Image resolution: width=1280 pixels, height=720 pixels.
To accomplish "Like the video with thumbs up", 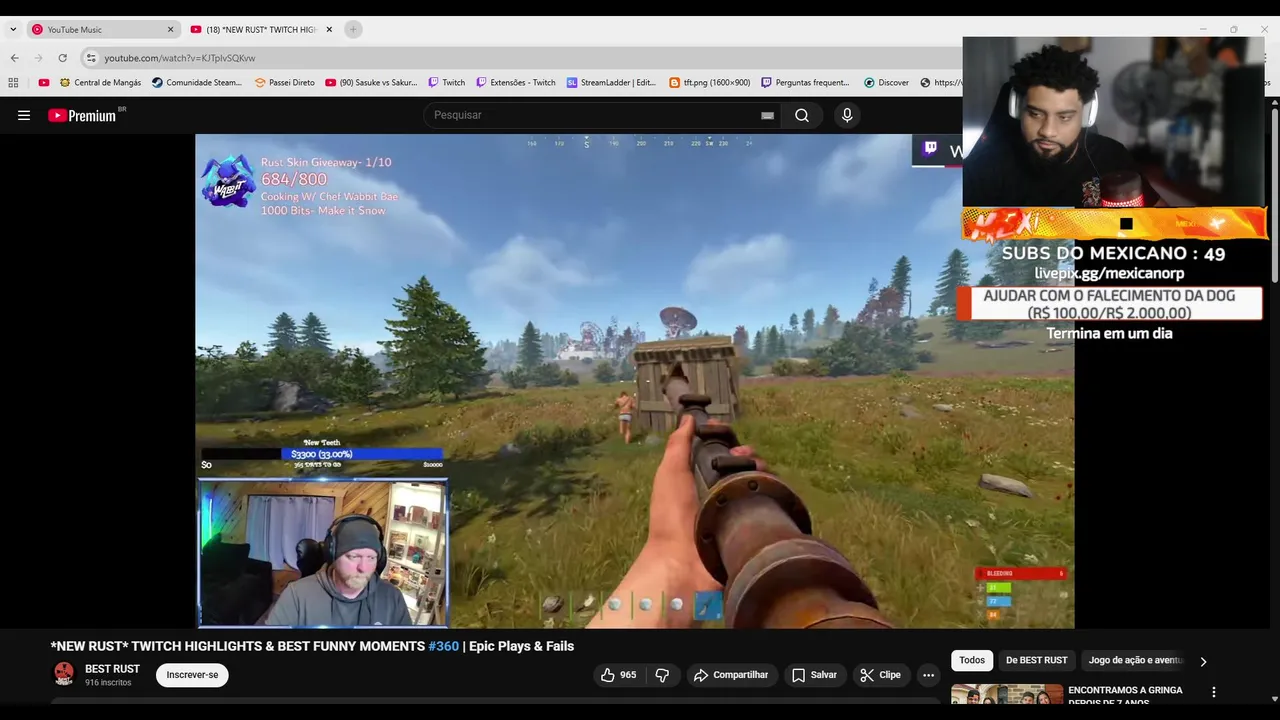I will (x=618, y=675).
